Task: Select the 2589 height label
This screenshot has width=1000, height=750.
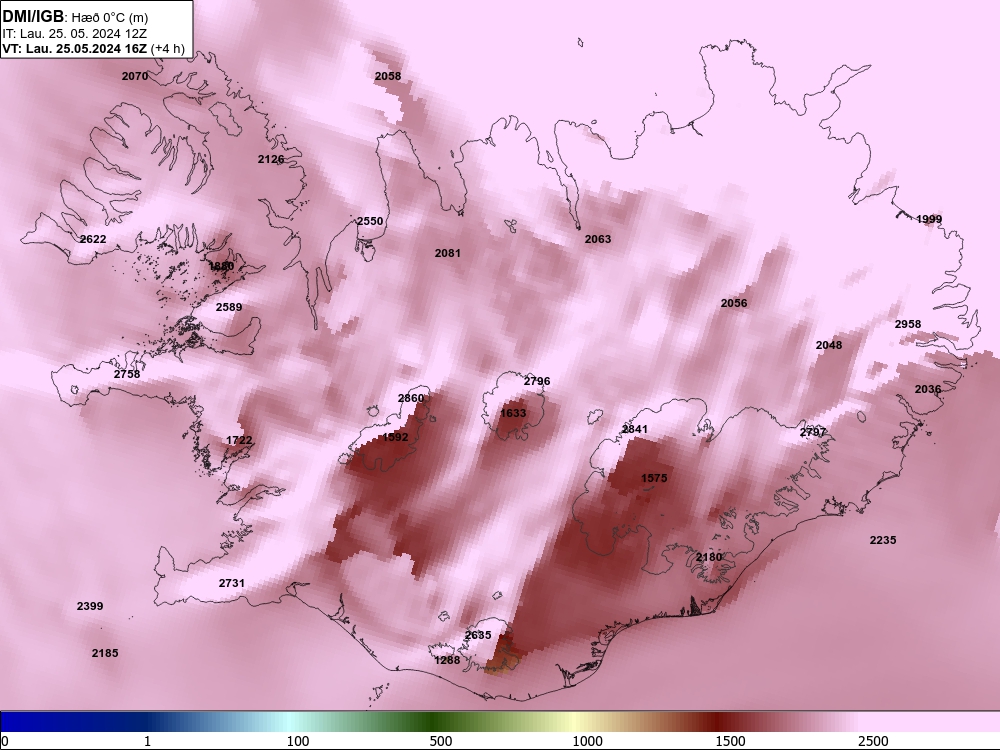Action: (x=229, y=307)
